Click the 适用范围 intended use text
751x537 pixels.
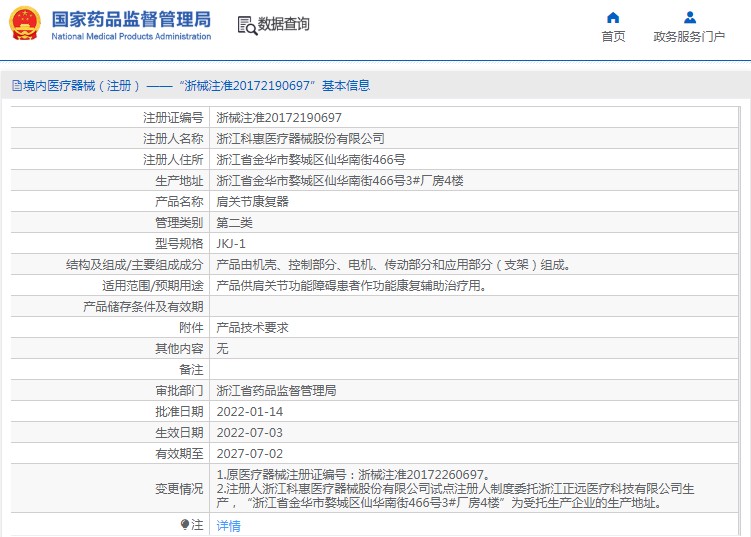352,286
